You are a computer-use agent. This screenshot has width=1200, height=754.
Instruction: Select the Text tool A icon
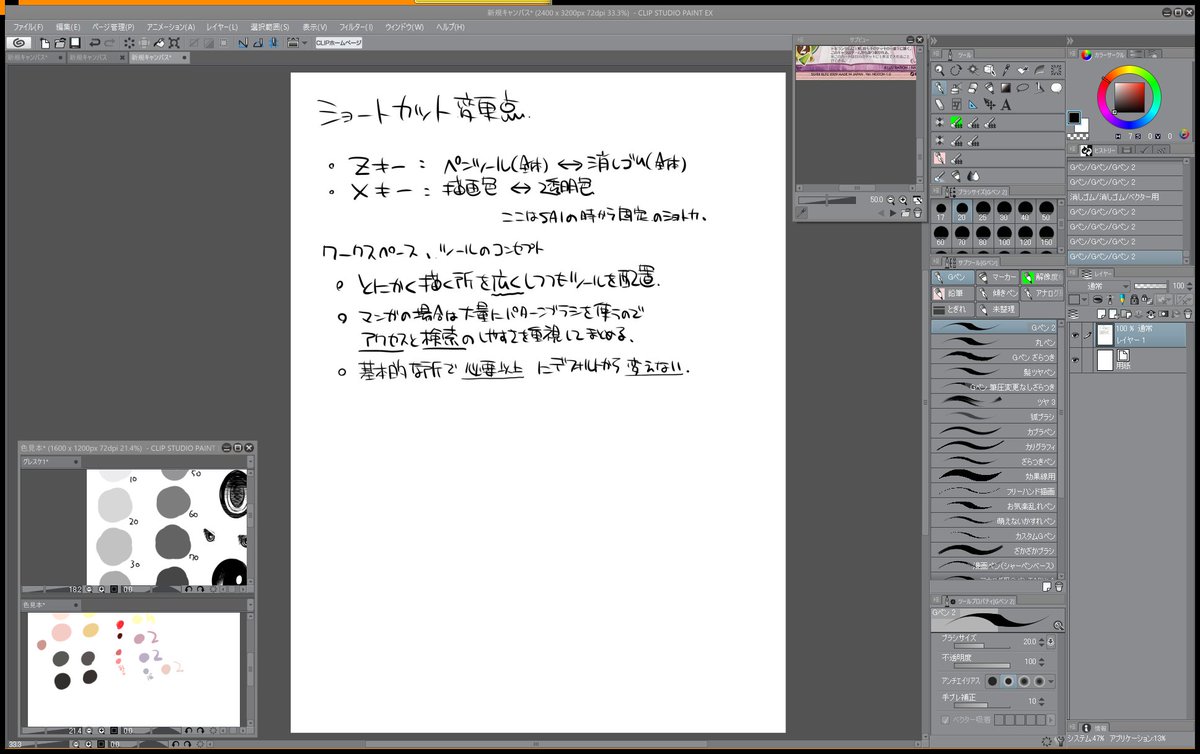(x=1006, y=105)
